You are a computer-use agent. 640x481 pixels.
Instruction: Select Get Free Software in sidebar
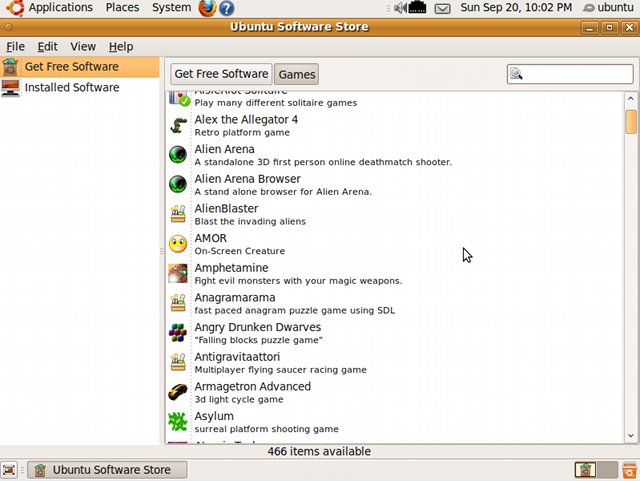[80, 67]
